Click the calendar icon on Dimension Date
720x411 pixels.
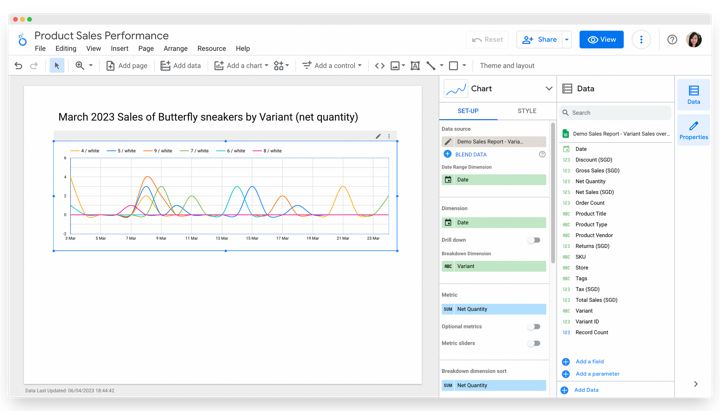(448, 223)
